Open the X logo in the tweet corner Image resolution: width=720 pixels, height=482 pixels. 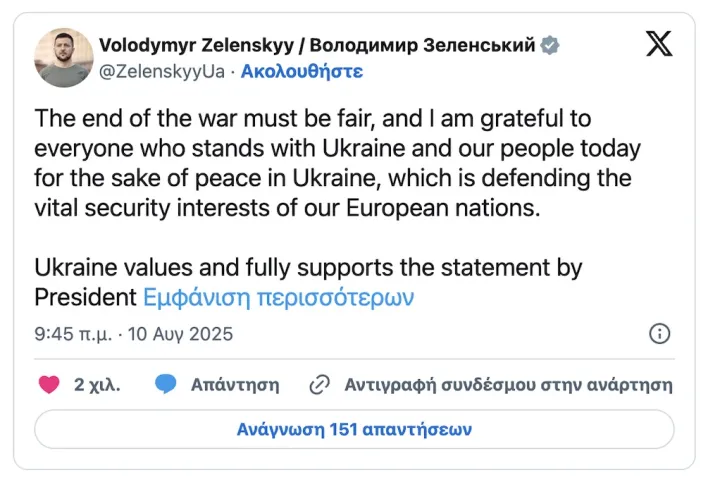(659, 44)
